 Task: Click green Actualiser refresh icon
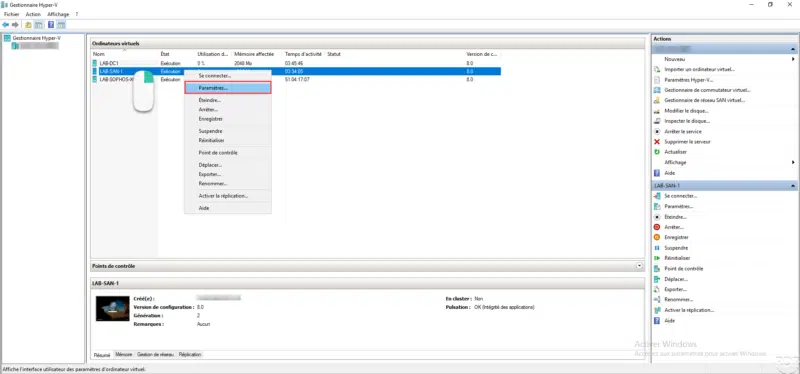pos(657,152)
